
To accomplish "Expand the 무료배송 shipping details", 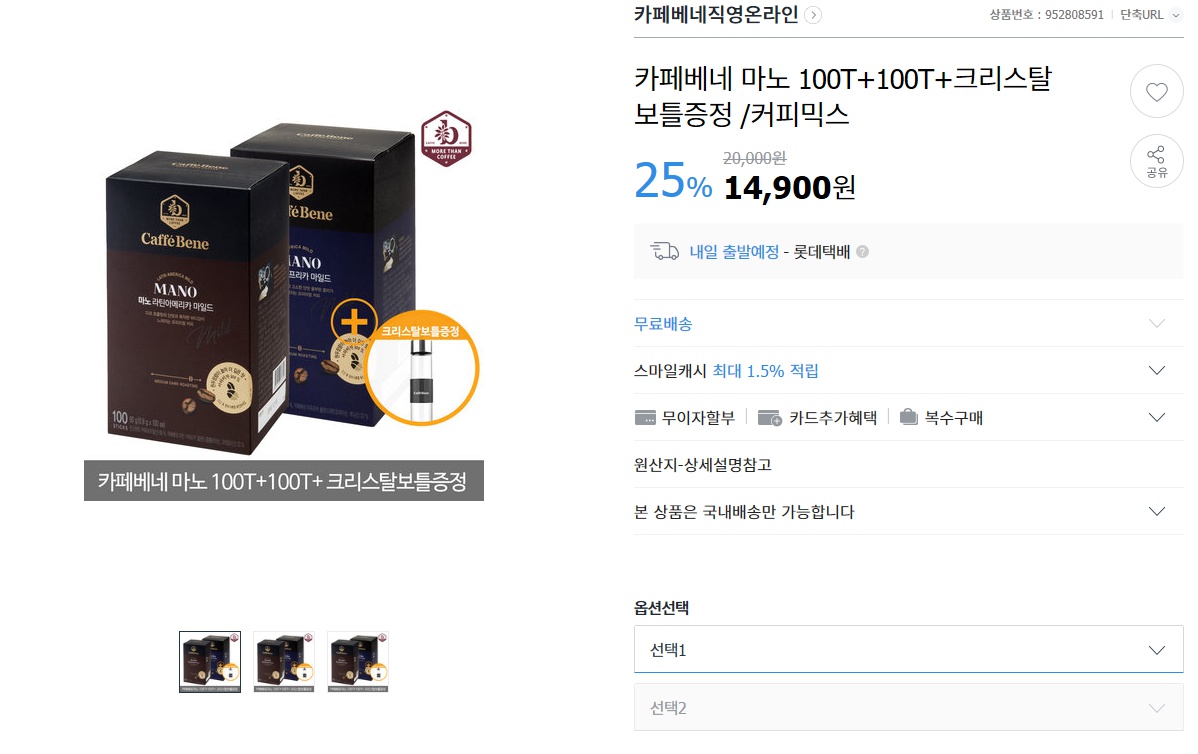I will [908, 324].
